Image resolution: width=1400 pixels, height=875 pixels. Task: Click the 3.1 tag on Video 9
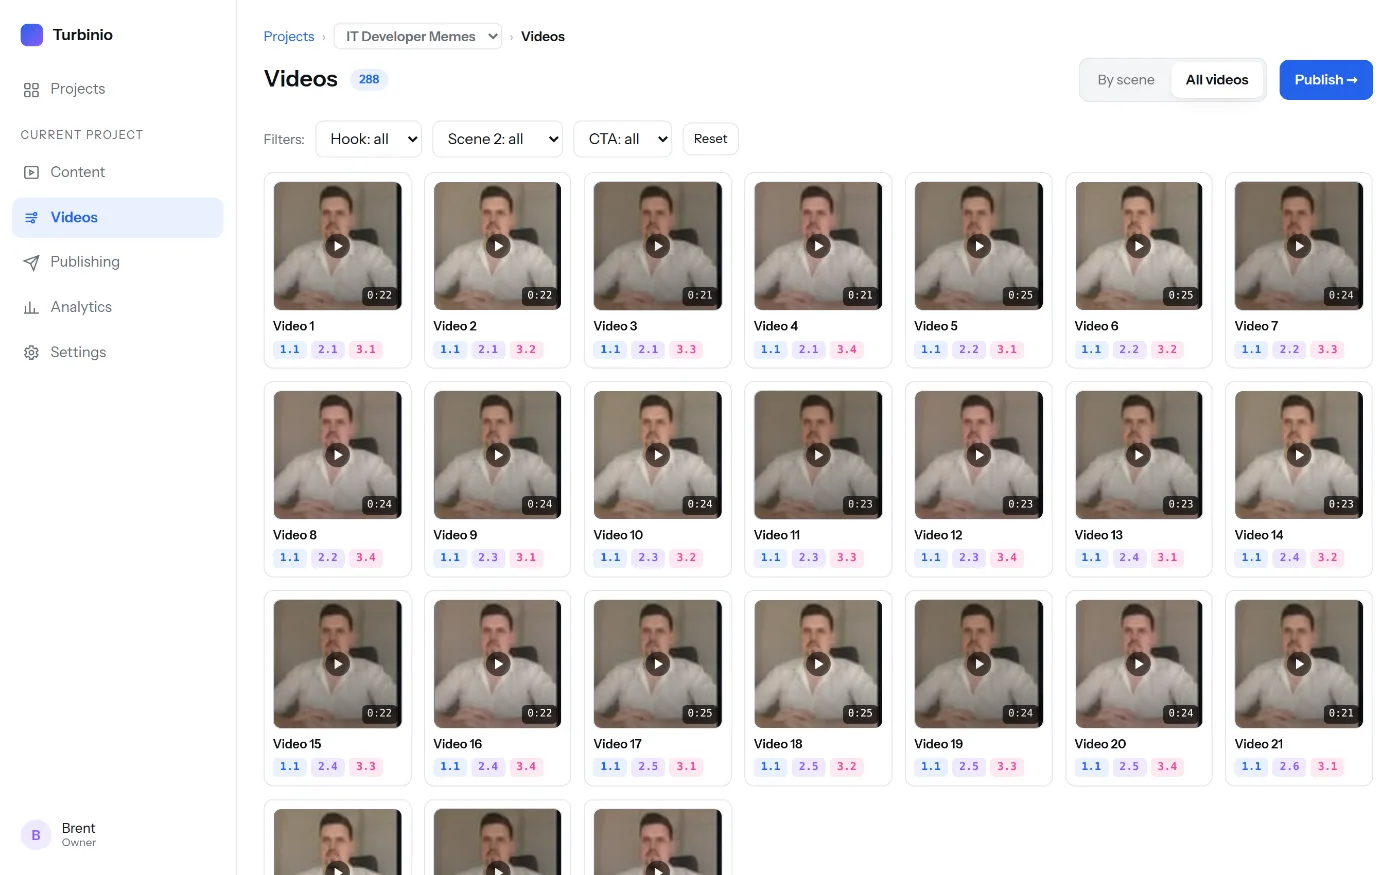[526, 558]
